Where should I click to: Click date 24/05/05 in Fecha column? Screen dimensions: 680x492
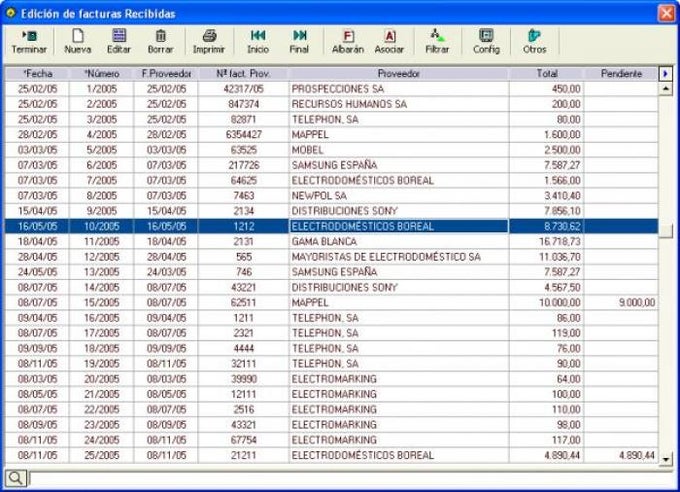click(x=37, y=272)
